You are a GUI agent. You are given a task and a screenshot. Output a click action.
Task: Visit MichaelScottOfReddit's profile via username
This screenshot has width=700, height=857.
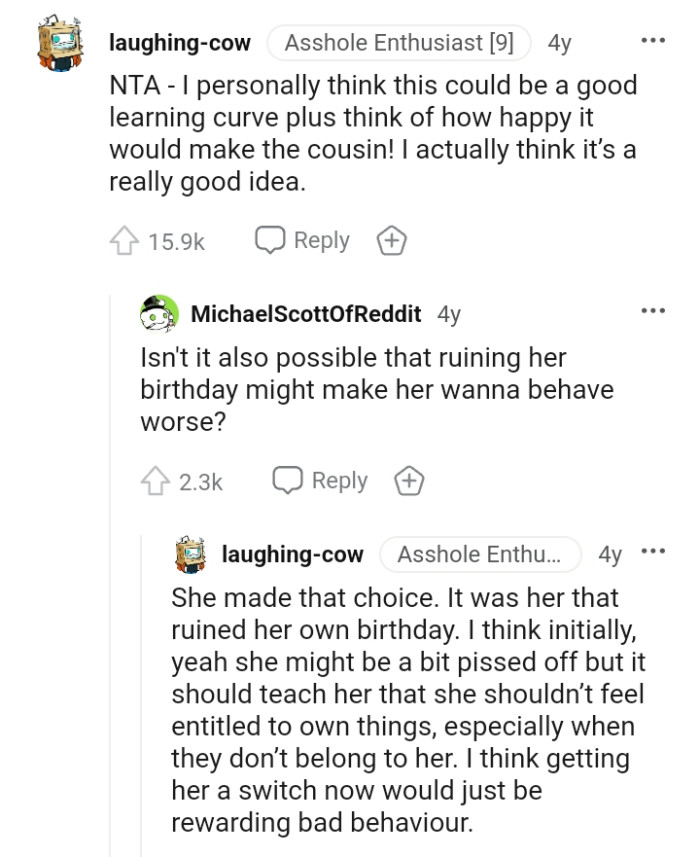pyautogui.click(x=305, y=314)
